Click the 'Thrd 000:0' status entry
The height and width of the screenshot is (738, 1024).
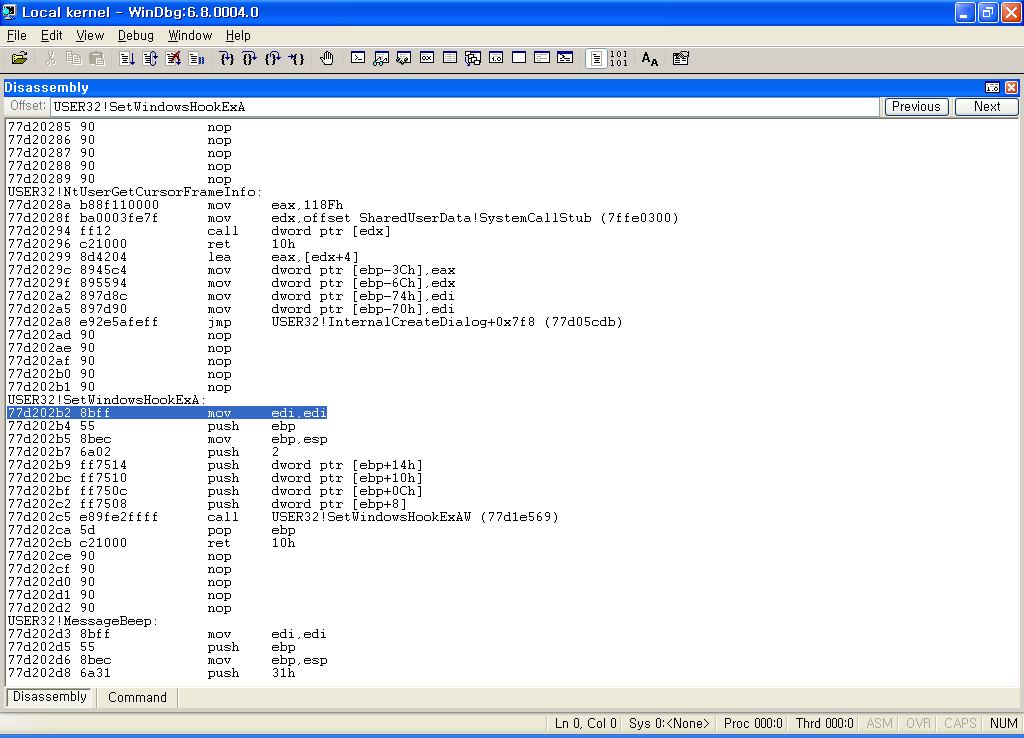tap(825, 723)
